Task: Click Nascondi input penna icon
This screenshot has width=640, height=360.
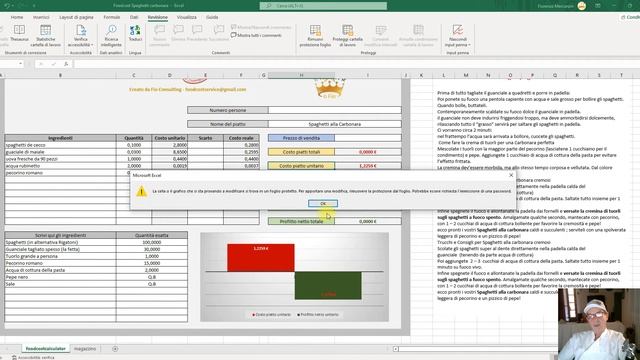Action: point(458,30)
